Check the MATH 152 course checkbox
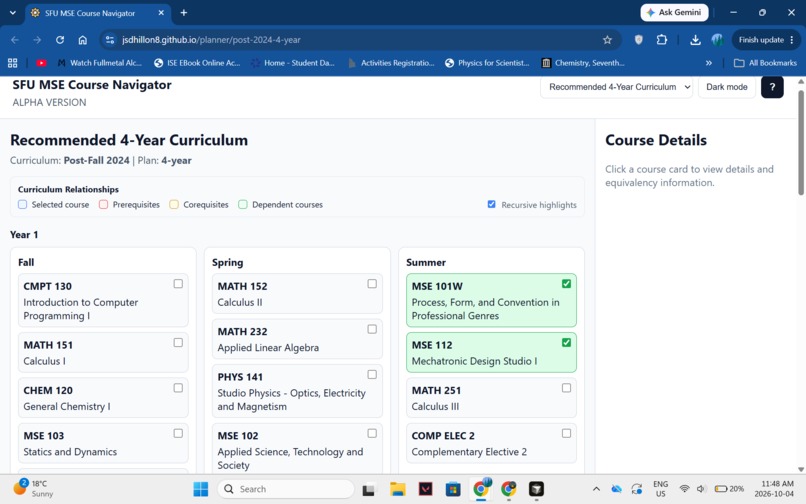 tap(372, 284)
